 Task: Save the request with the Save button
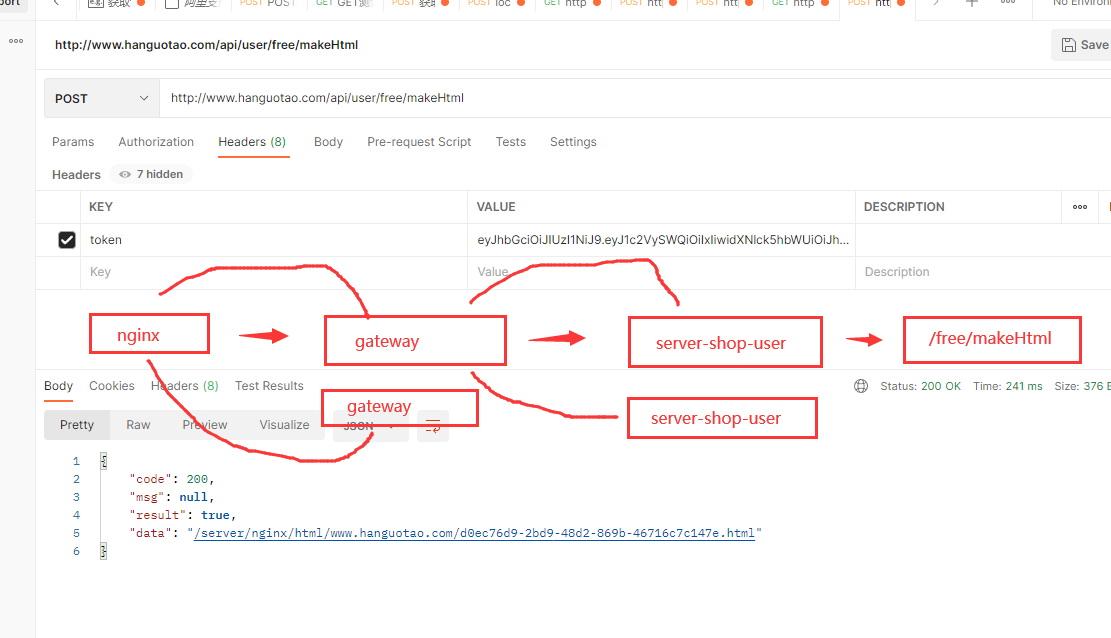[1084, 45]
